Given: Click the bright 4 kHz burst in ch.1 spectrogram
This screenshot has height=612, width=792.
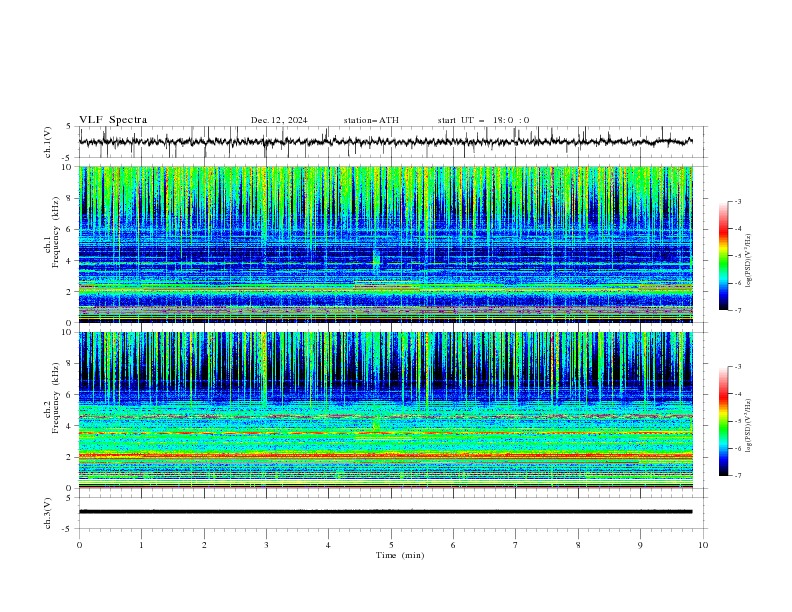Looking at the screenshot, I should [x=376, y=260].
